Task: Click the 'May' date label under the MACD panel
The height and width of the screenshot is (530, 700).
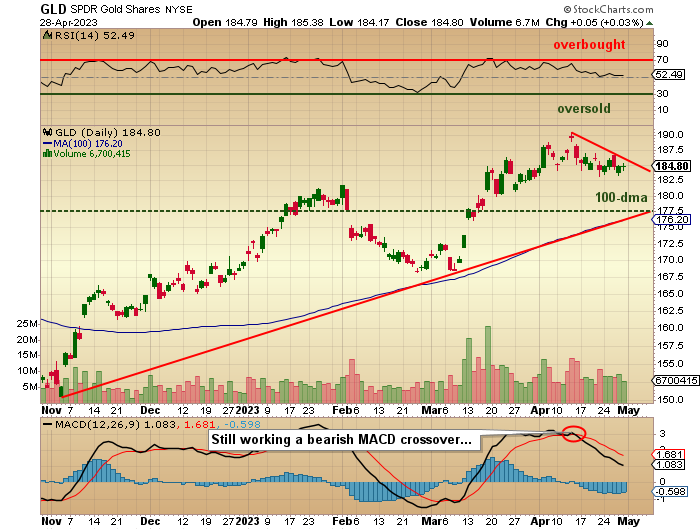Action: [628, 521]
